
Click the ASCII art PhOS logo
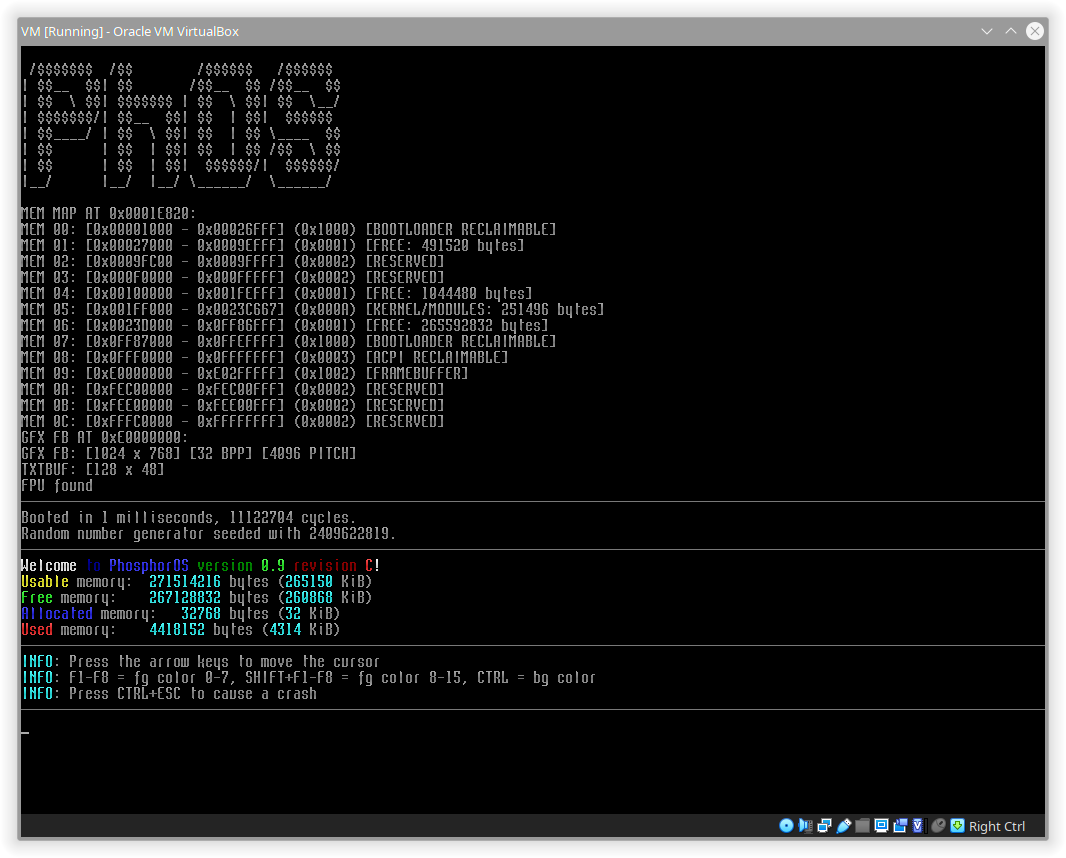[x=182, y=125]
